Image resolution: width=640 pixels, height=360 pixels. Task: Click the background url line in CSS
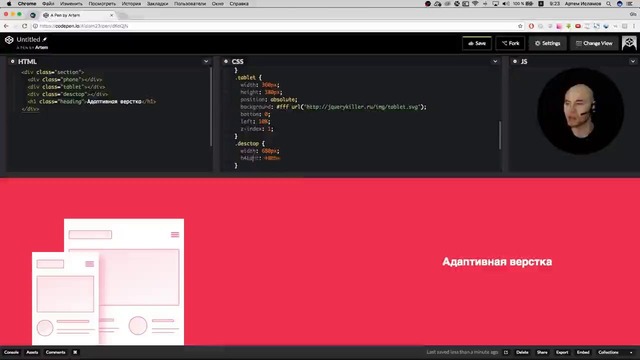pos(333,107)
